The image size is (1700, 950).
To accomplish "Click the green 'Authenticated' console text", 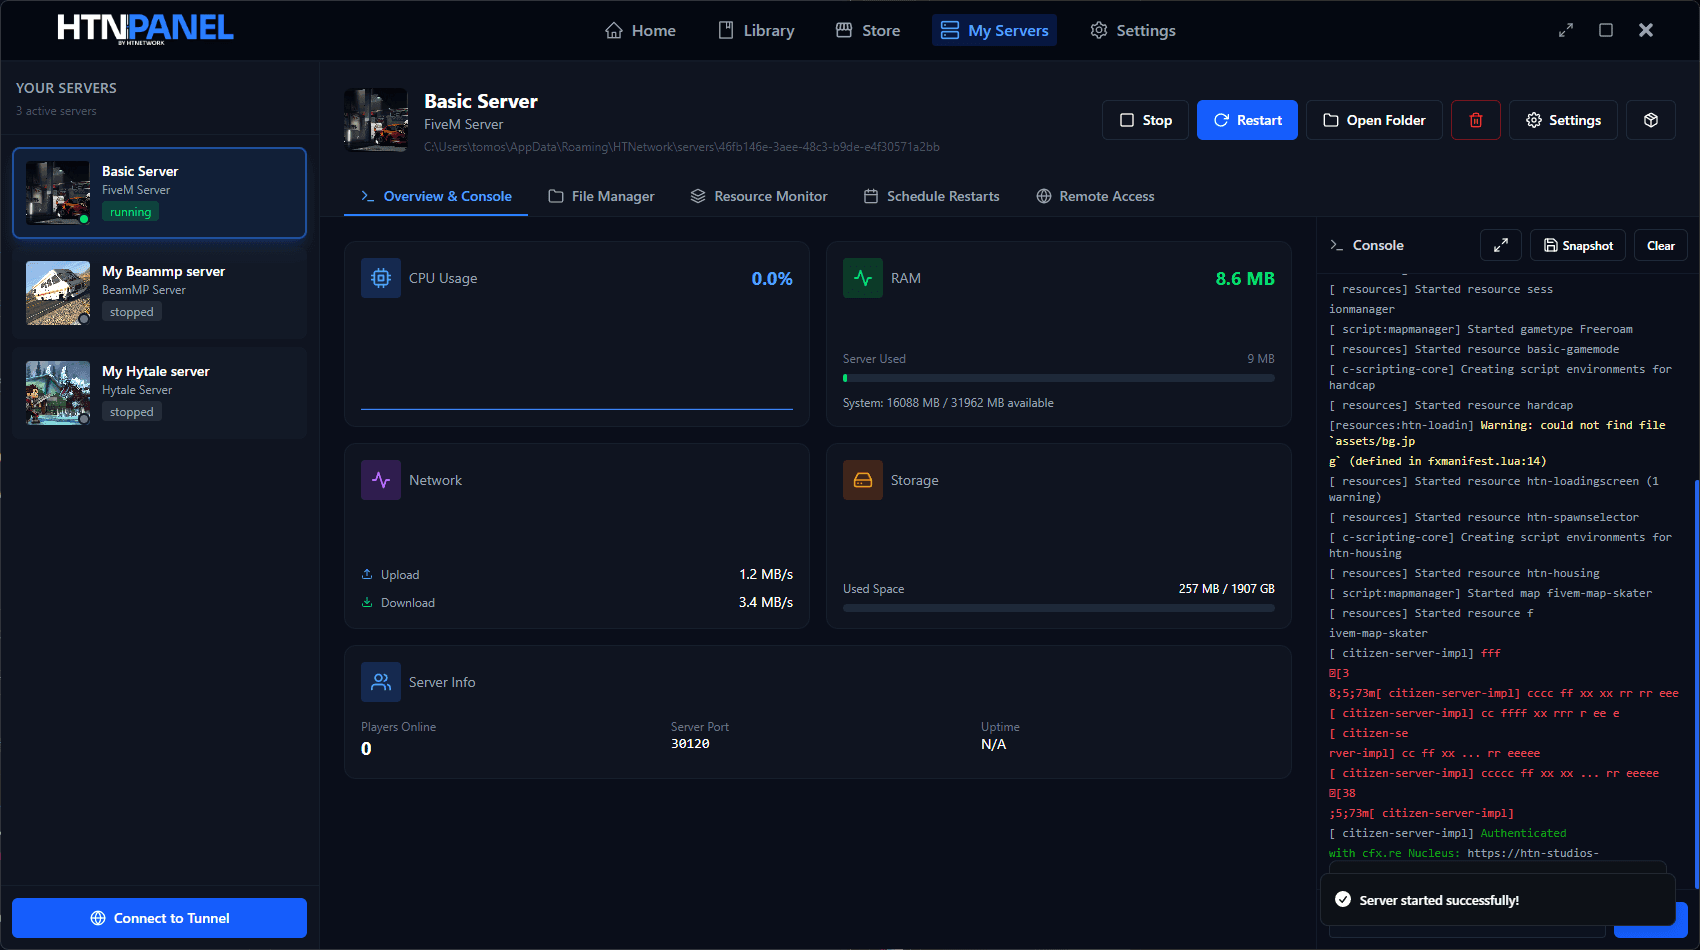I will [1524, 833].
